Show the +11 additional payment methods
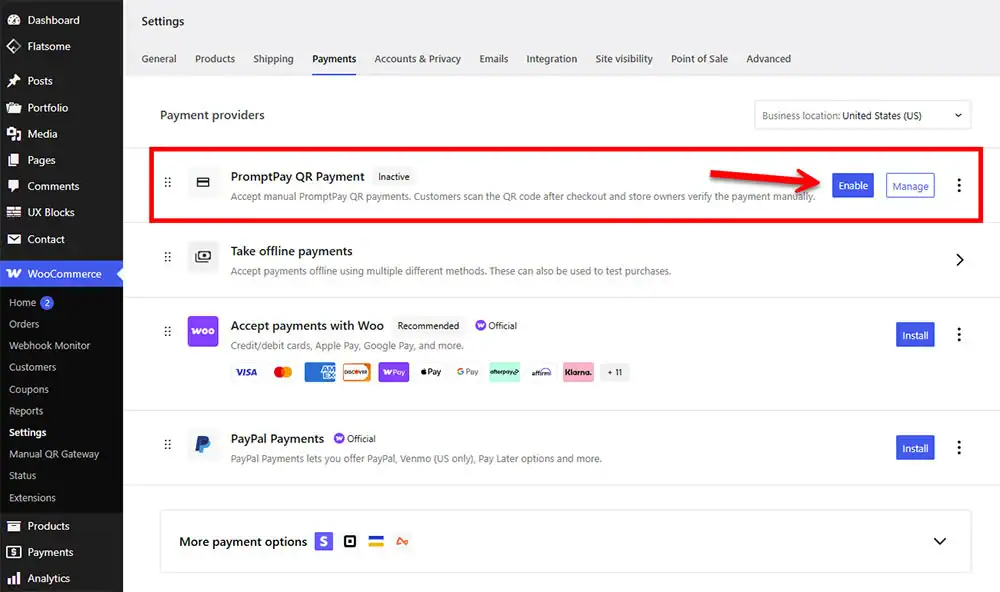 (615, 372)
